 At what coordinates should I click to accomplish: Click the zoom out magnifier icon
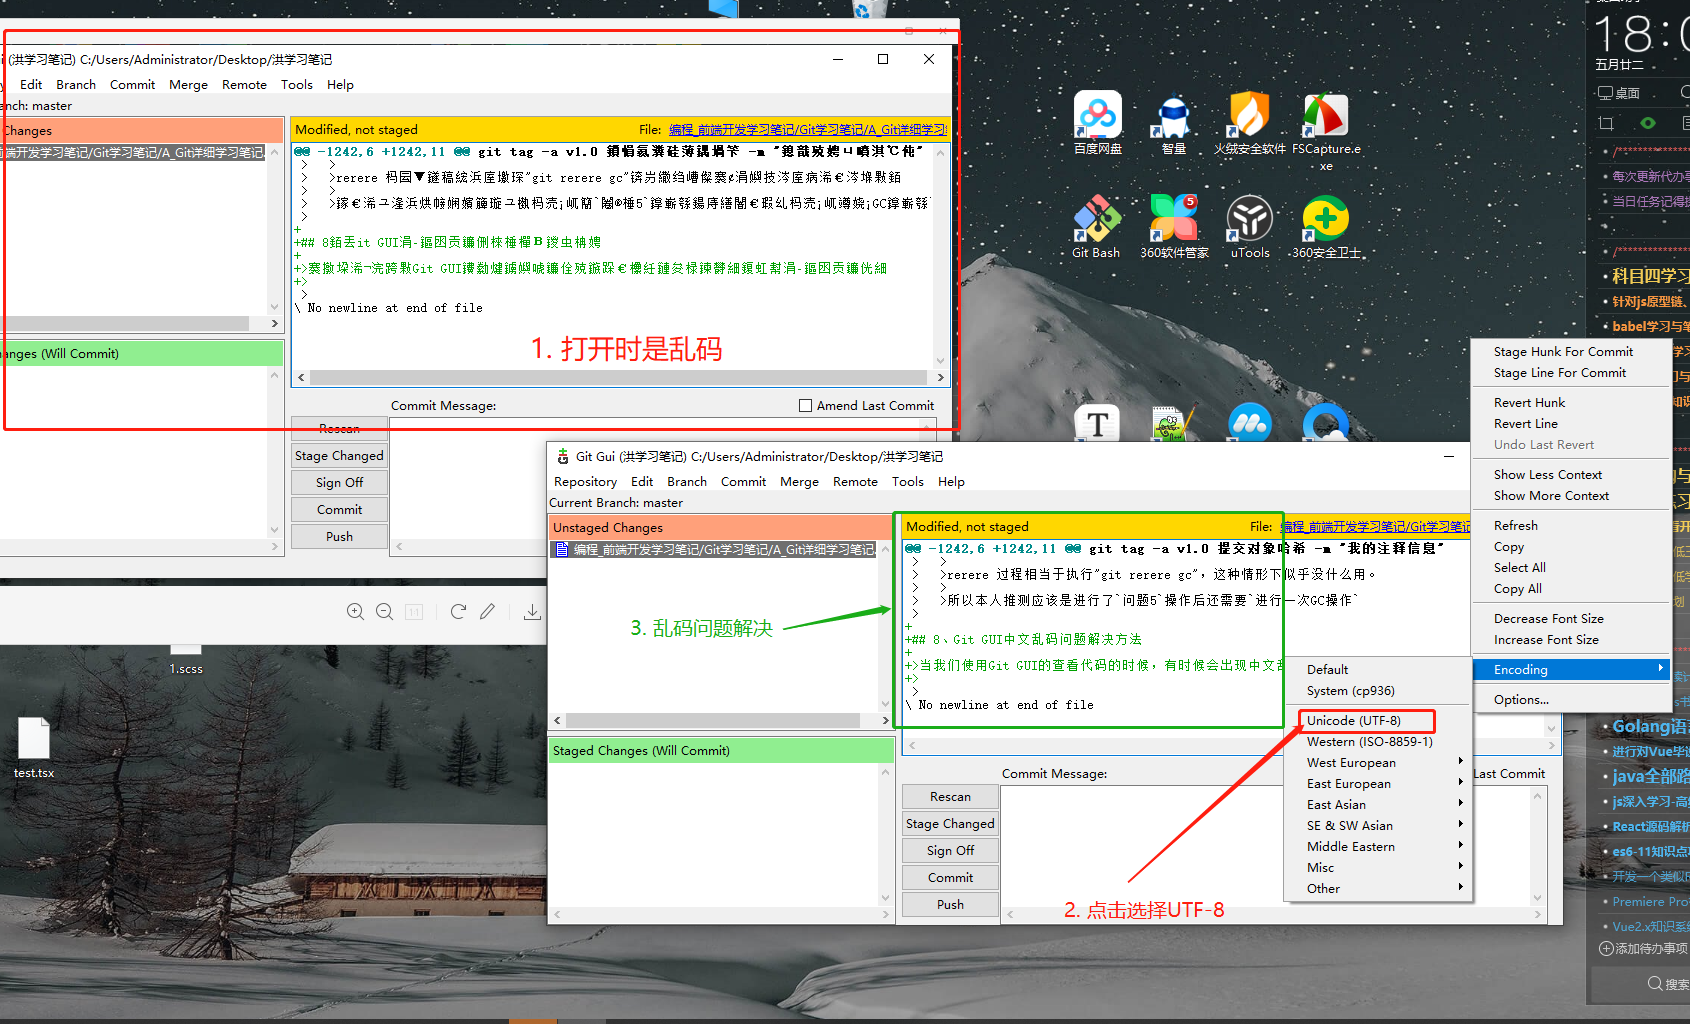pyautogui.click(x=384, y=612)
